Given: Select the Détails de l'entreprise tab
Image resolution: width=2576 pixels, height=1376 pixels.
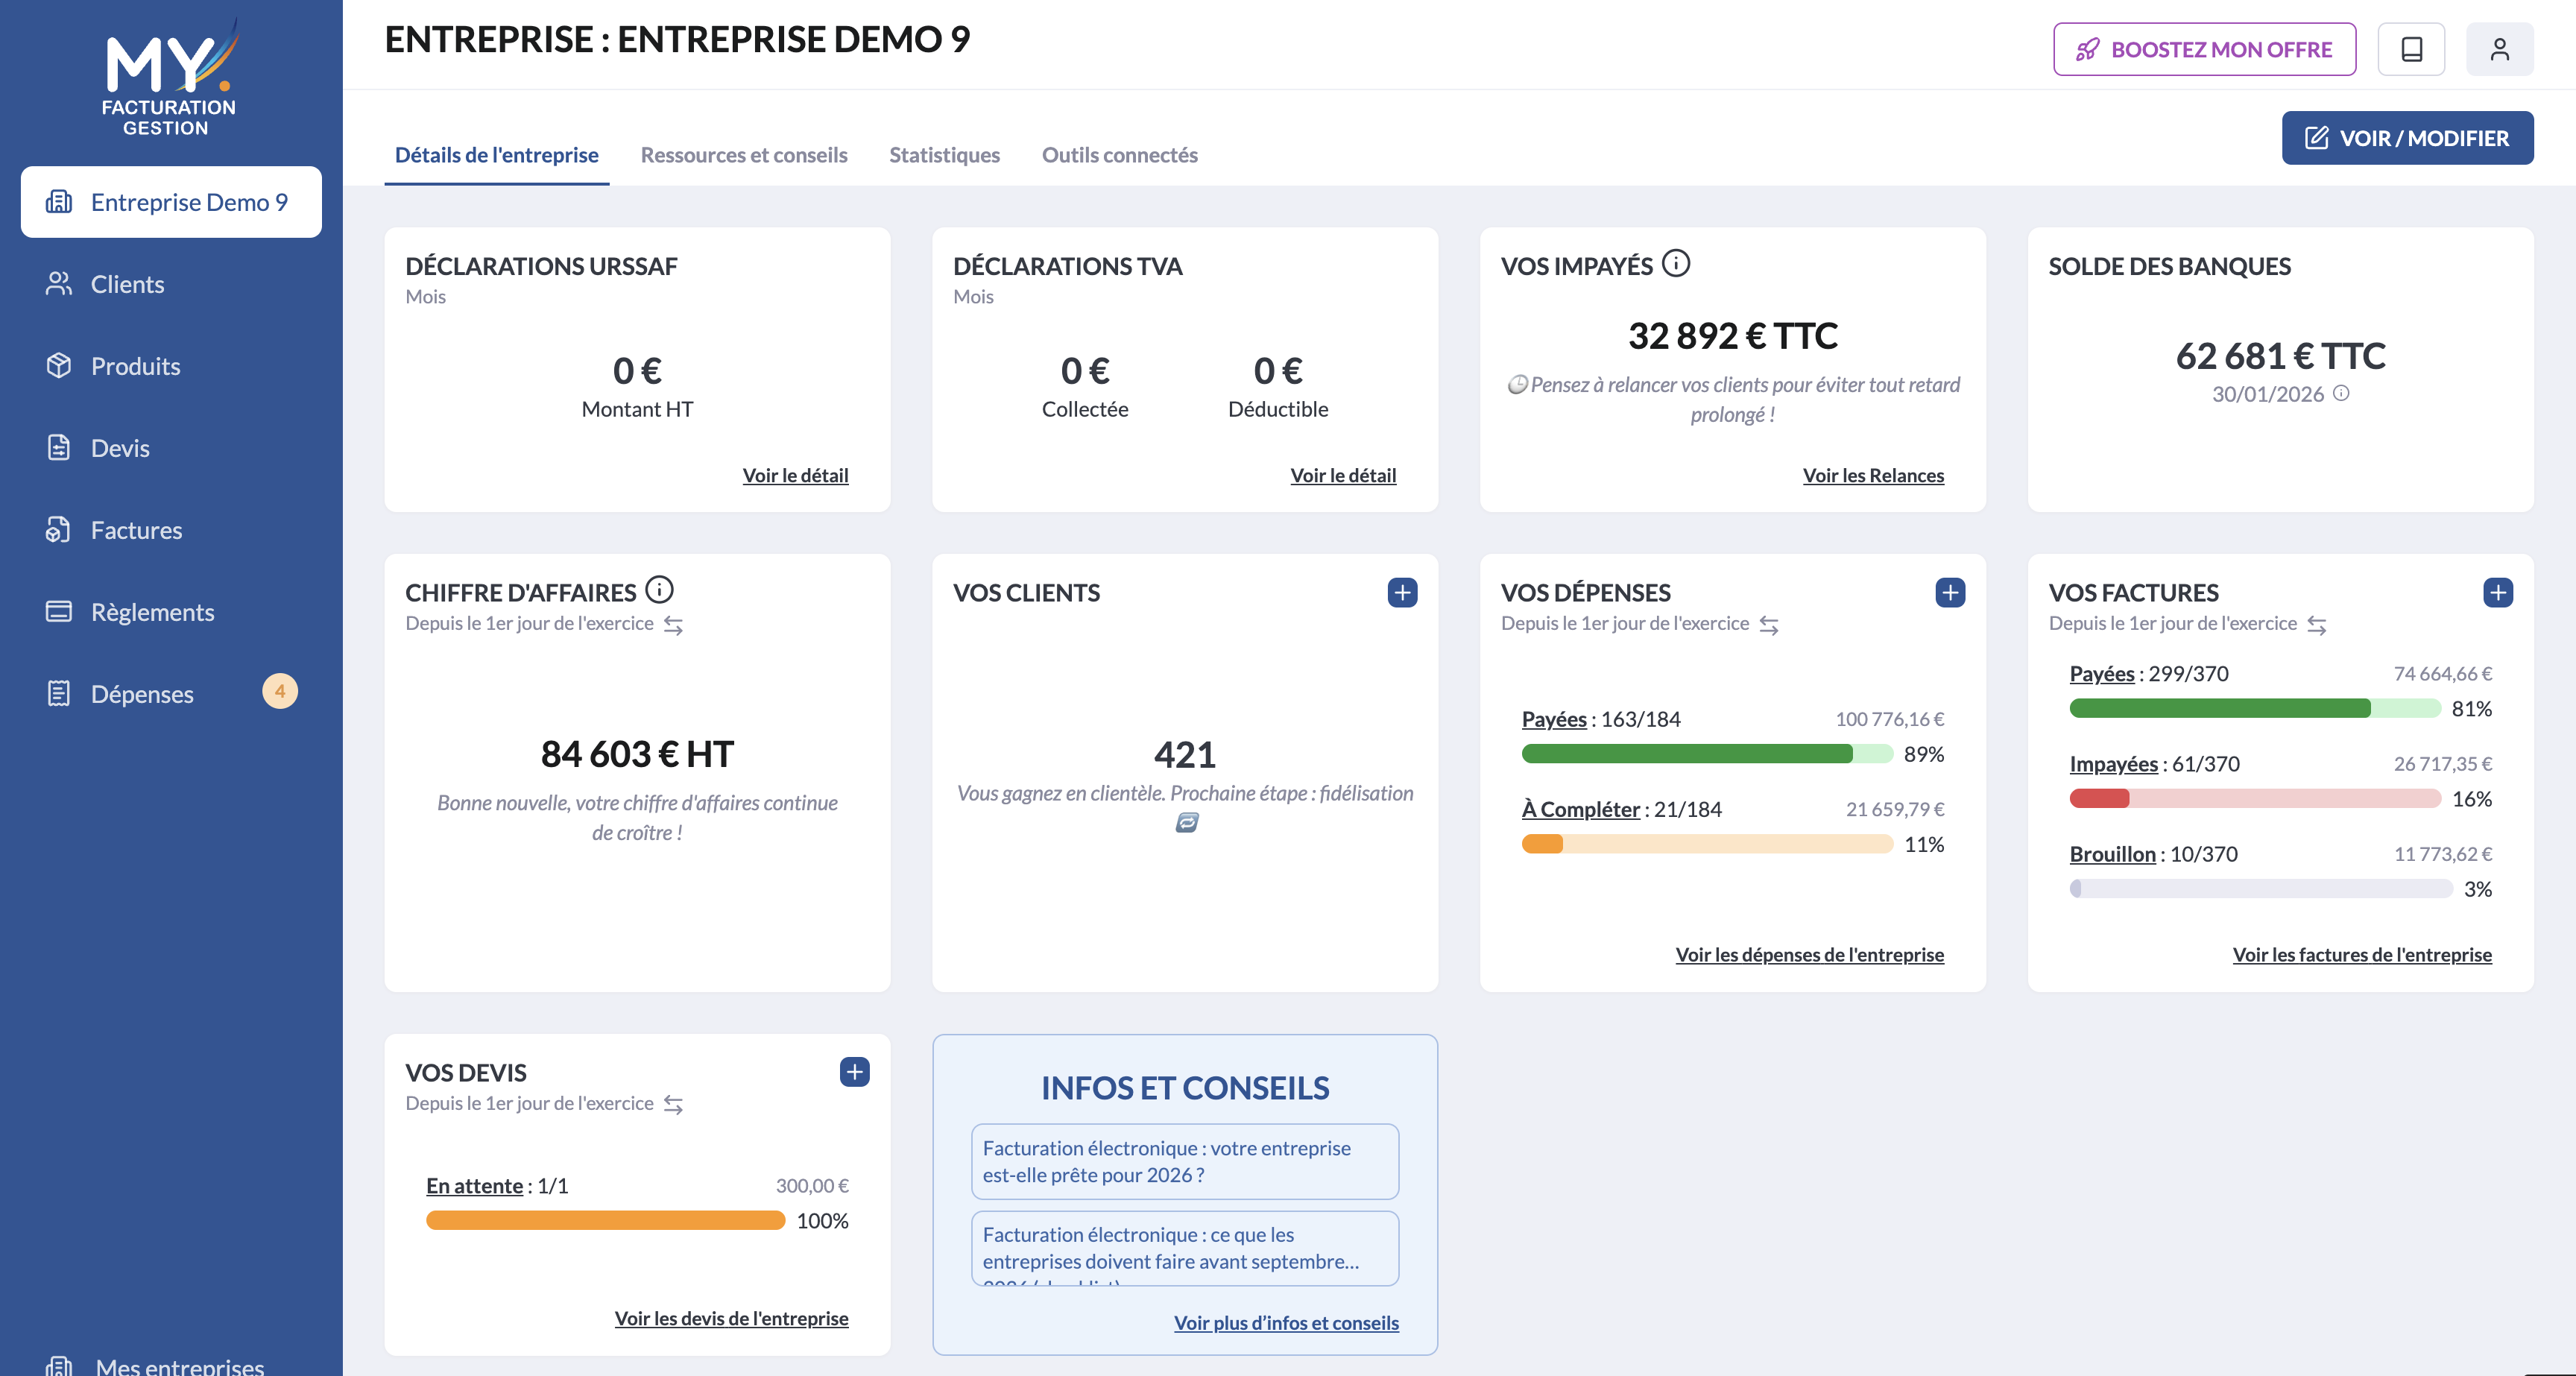Looking at the screenshot, I should coord(497,155).
